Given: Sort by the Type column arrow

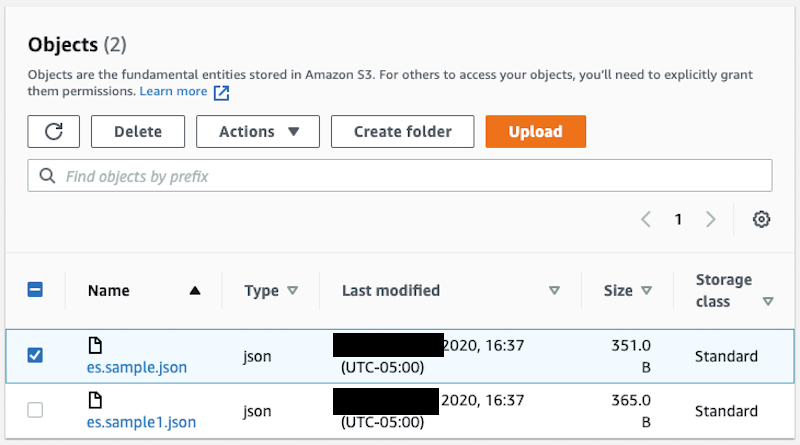Looking at the screenshot, I should pyautogui.click(x=292, y=290).
